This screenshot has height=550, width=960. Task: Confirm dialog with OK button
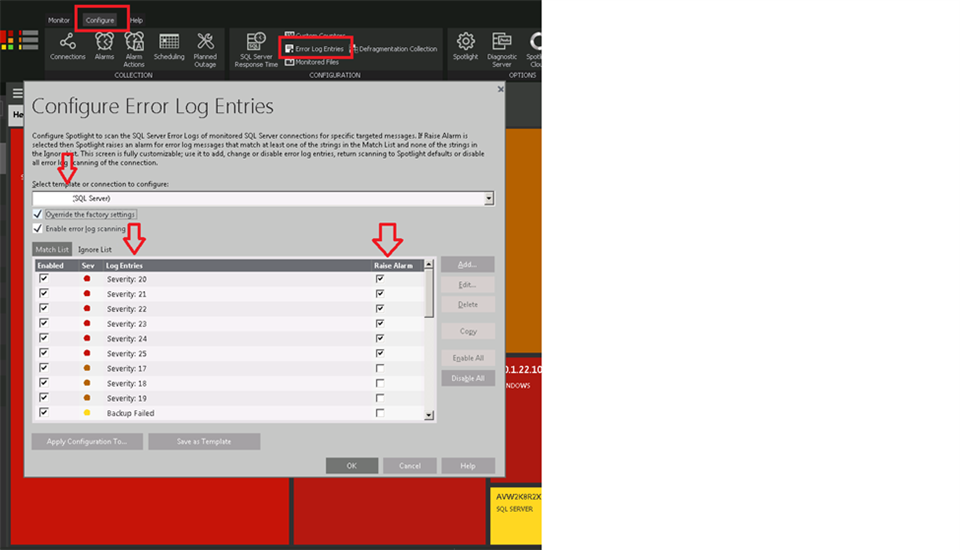pos(351,466)
